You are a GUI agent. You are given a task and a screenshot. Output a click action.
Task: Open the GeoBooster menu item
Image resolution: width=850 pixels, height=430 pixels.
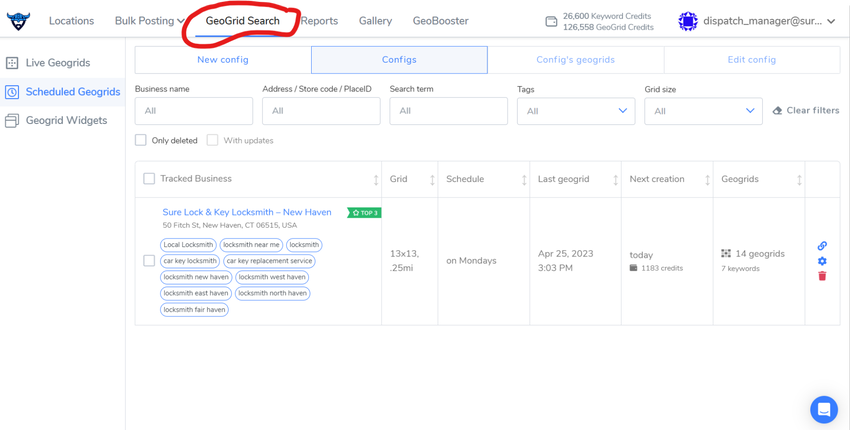441,21
